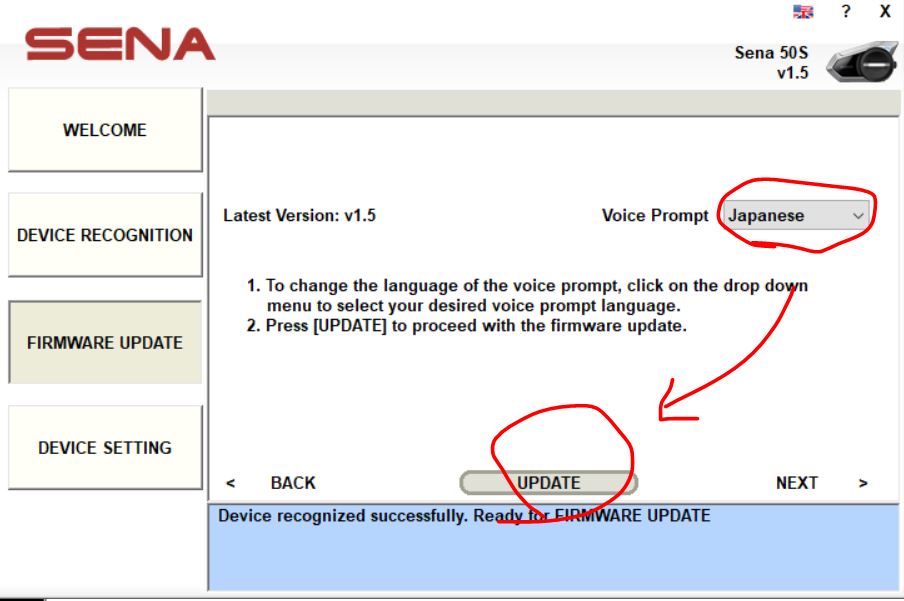Click the Latest Version v1.5 text

coord(299,215)
